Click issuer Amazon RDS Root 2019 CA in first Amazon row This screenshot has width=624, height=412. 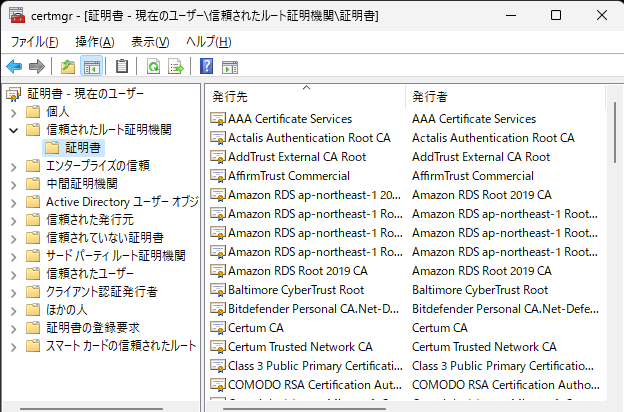[x=482, y=195]
